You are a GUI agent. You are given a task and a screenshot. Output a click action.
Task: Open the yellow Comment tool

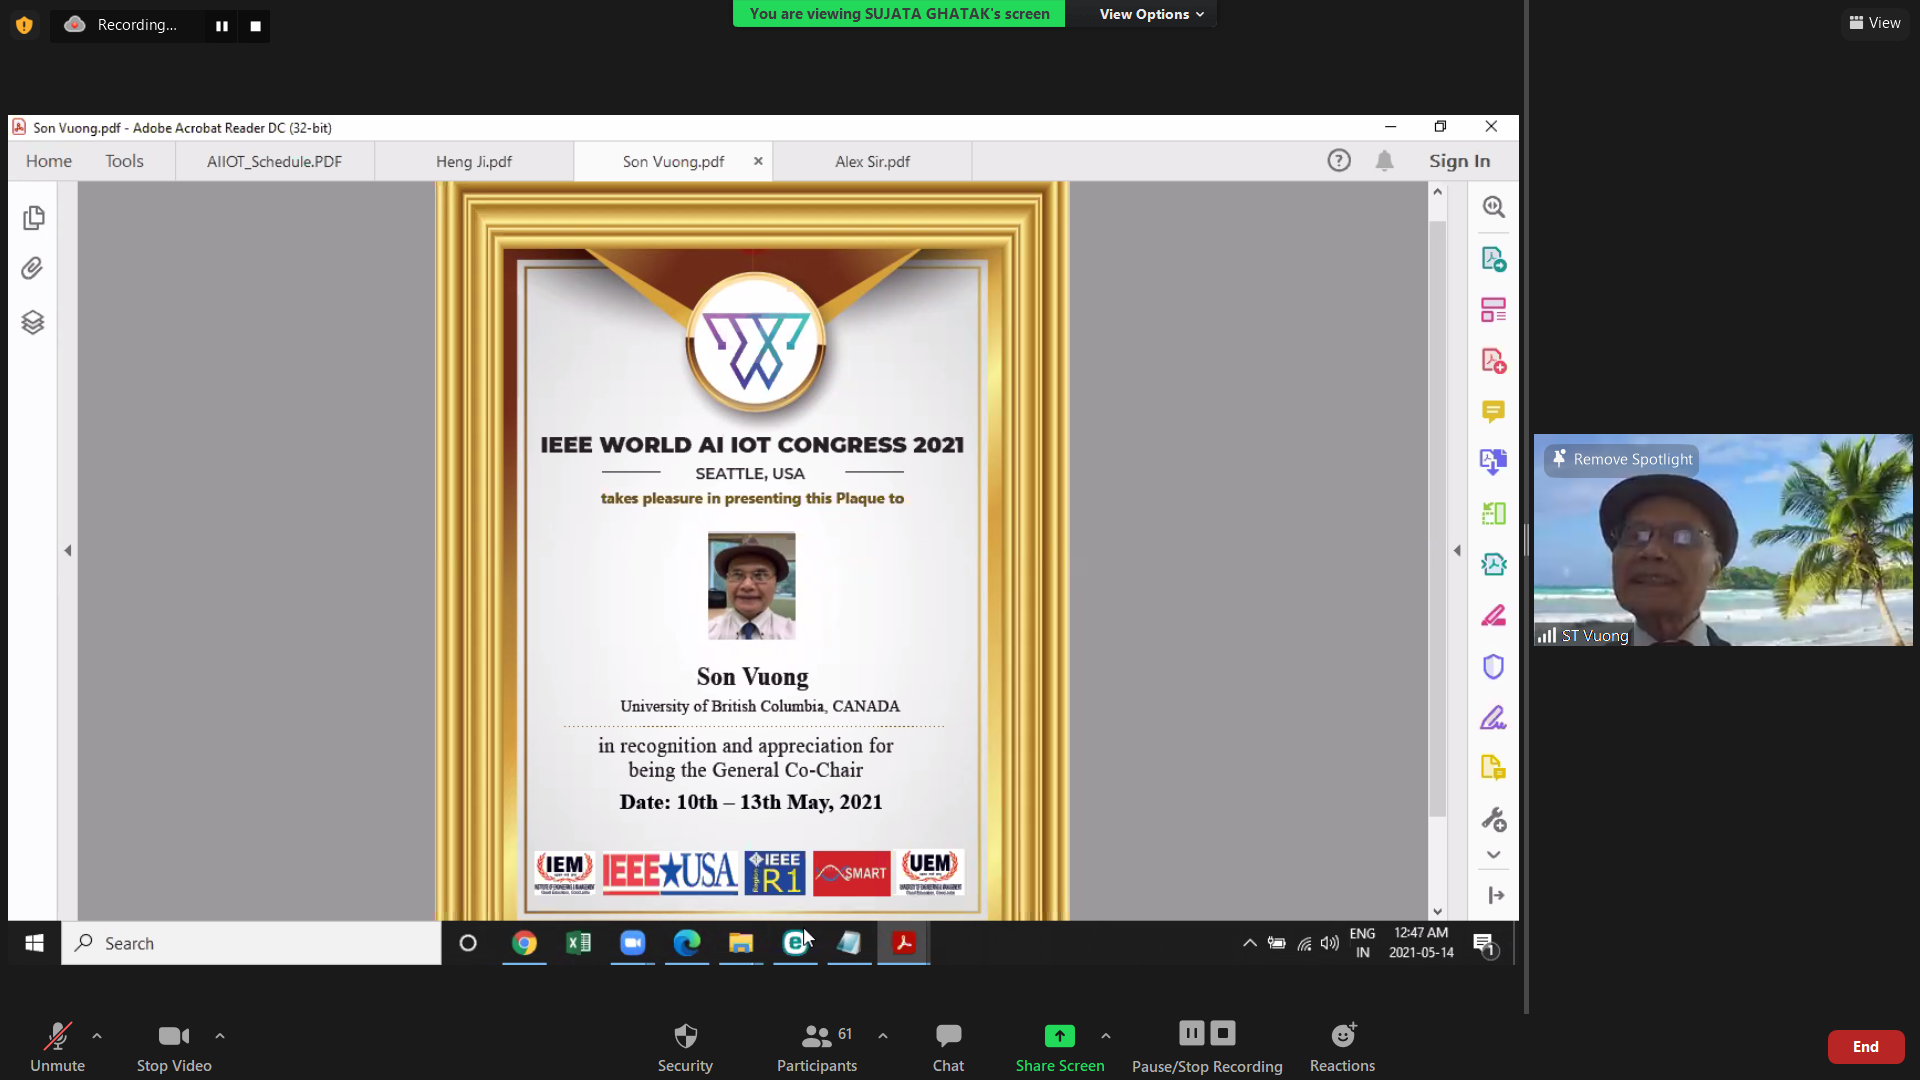(1493, 411)
